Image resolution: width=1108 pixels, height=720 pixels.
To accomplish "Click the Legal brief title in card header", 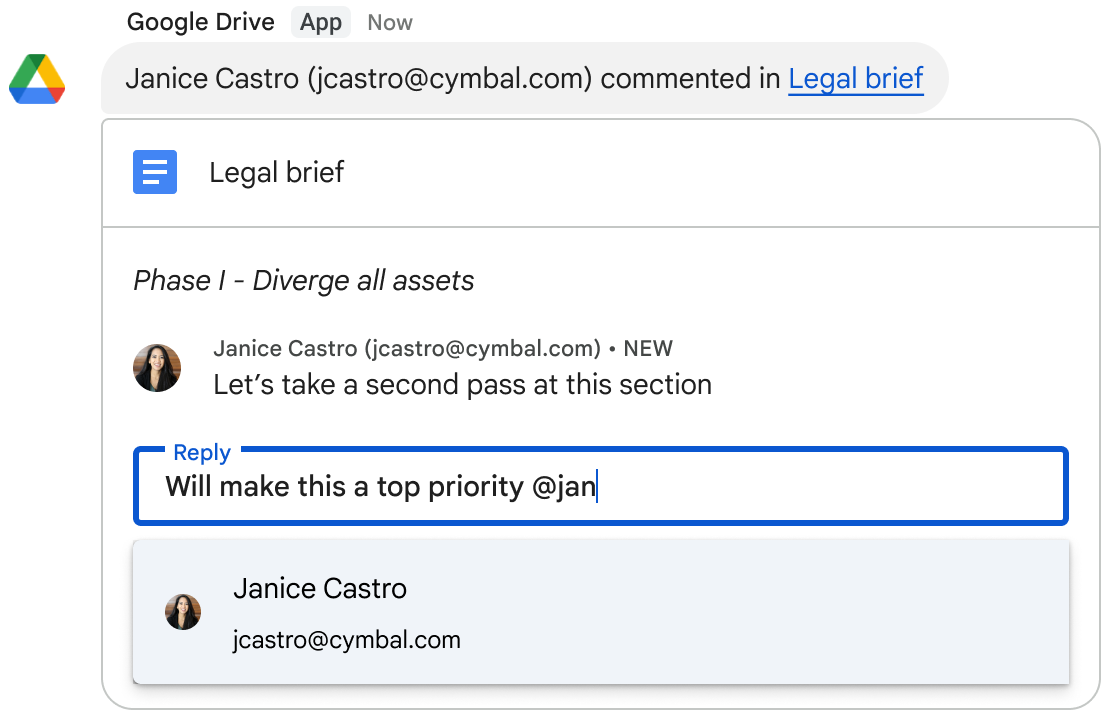I will pos(277,172).
